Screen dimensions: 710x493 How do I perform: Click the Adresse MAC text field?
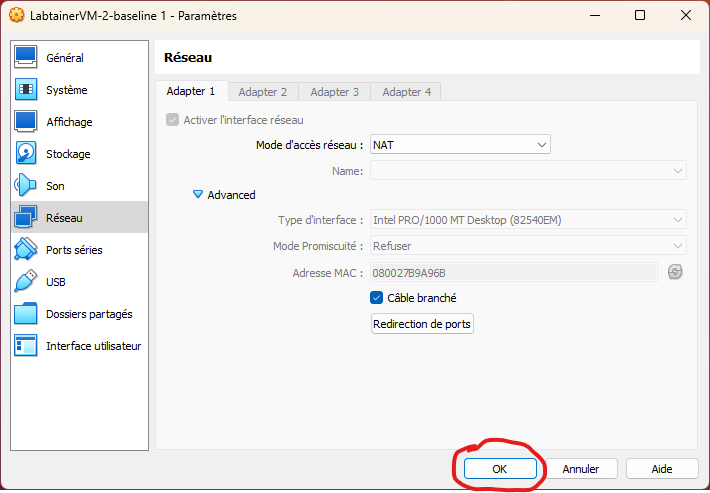tap(513, 272)
